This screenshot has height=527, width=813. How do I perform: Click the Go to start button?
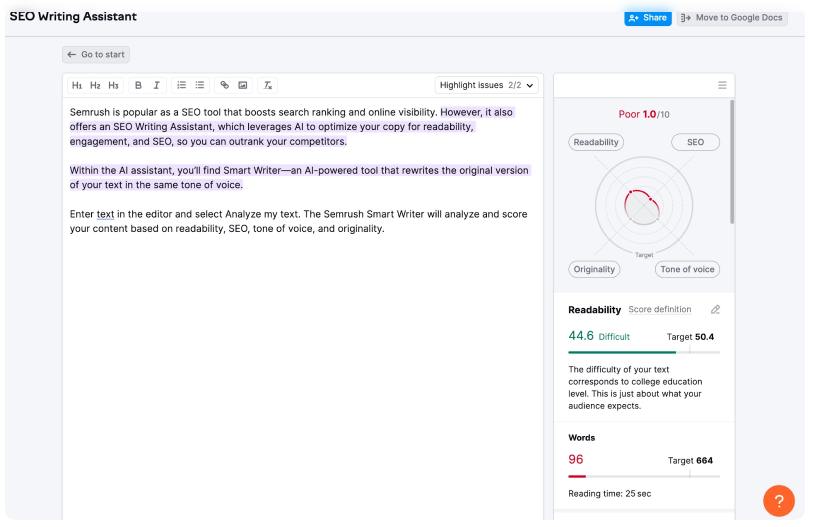(96, 55)
